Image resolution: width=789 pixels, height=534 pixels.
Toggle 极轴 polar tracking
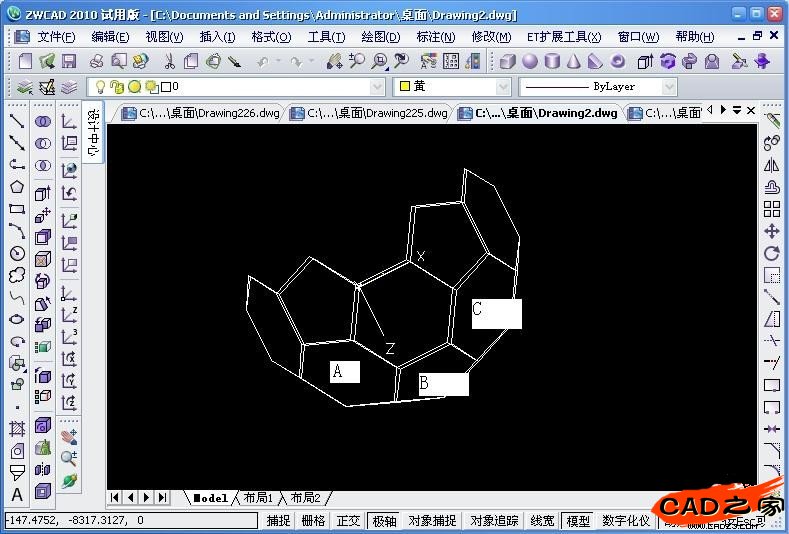(x=384, y=520)
